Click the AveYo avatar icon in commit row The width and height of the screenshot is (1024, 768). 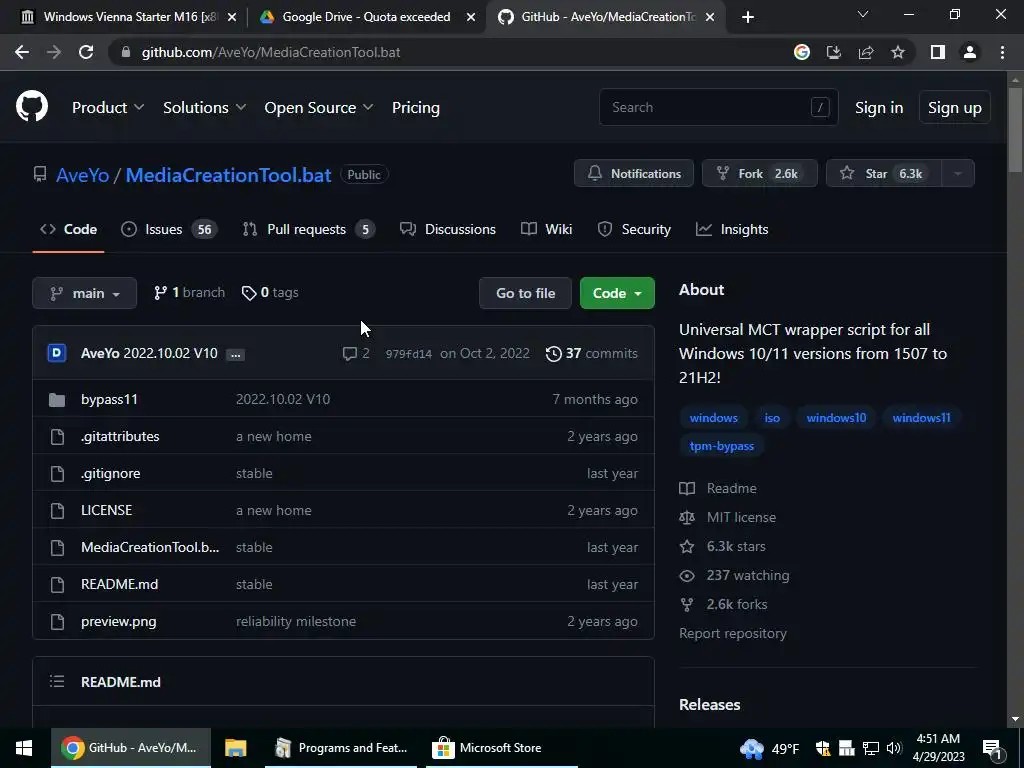pos(57,353)
